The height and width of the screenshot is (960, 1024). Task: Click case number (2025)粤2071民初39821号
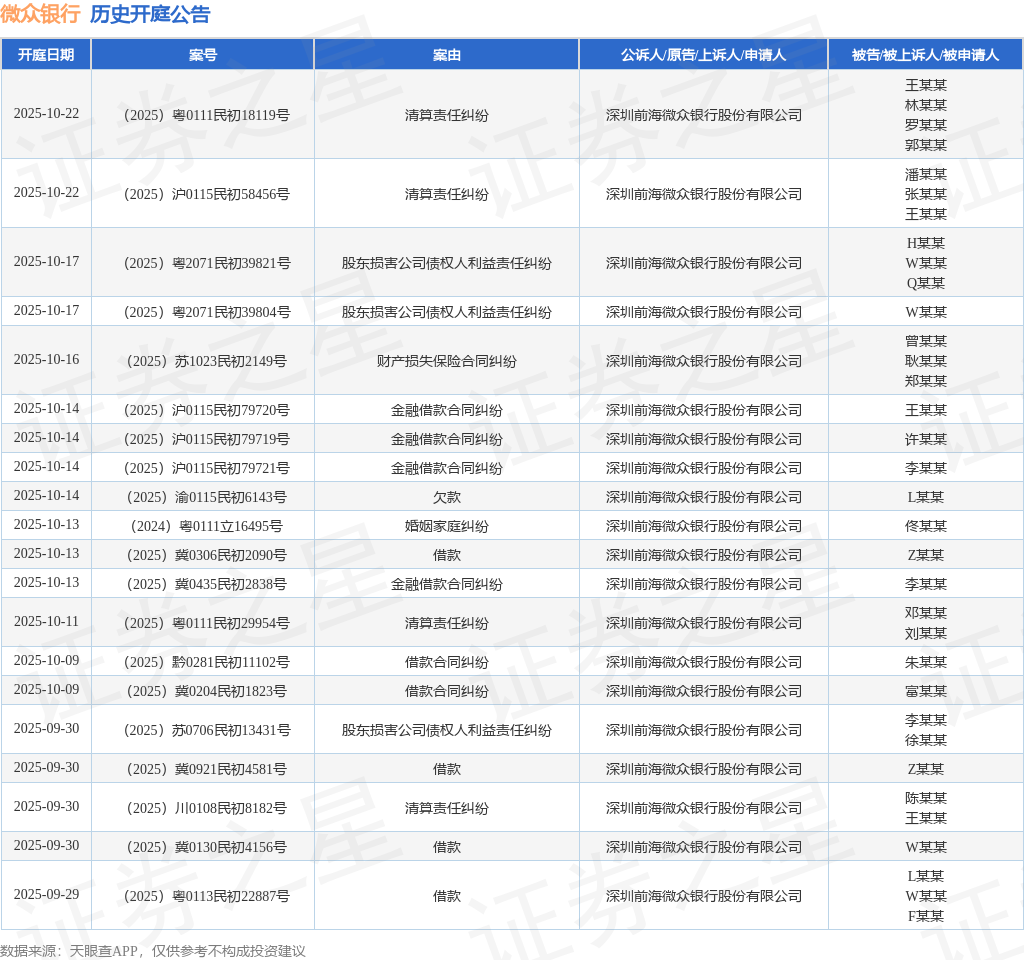[206, 263]
